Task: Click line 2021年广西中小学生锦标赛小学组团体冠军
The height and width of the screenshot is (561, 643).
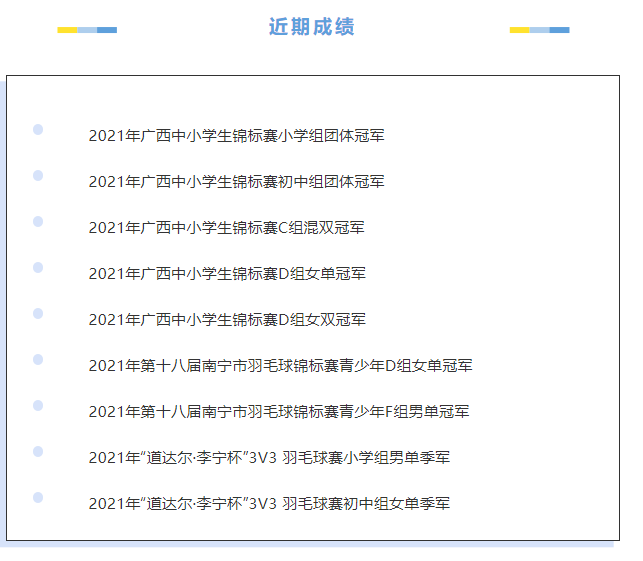Action: 237,136
